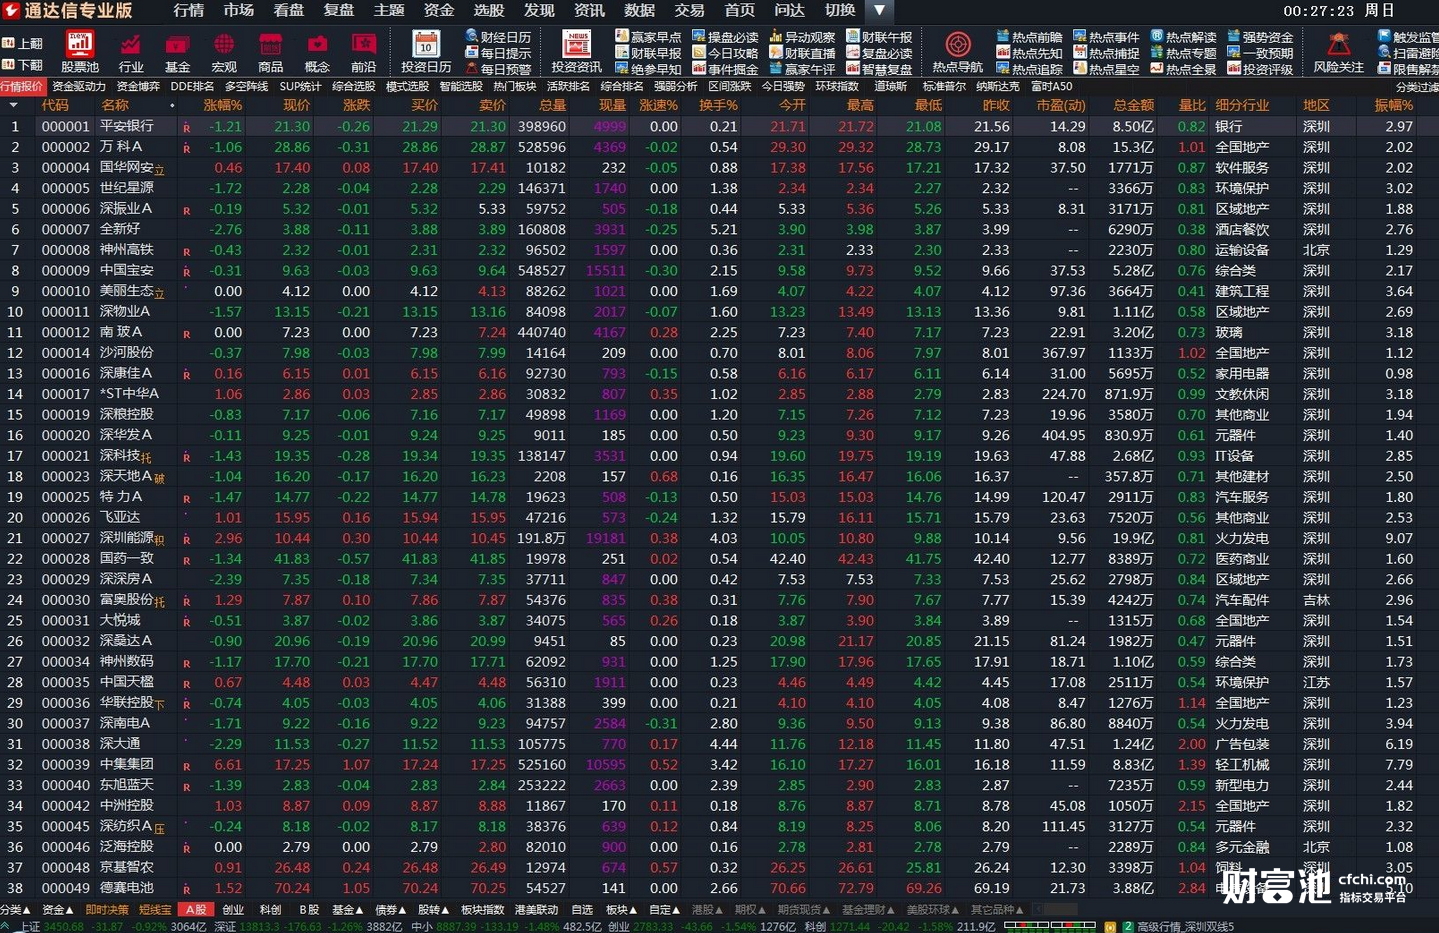Viewport: 1439px width, 933px height.
Task: Open the 交易 menu
Action: 689,10
